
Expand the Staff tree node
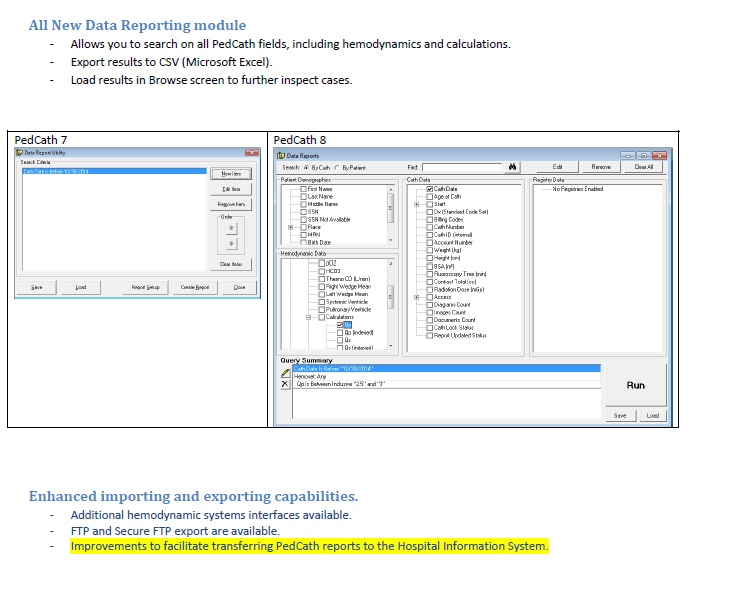[x=417, y=204]
